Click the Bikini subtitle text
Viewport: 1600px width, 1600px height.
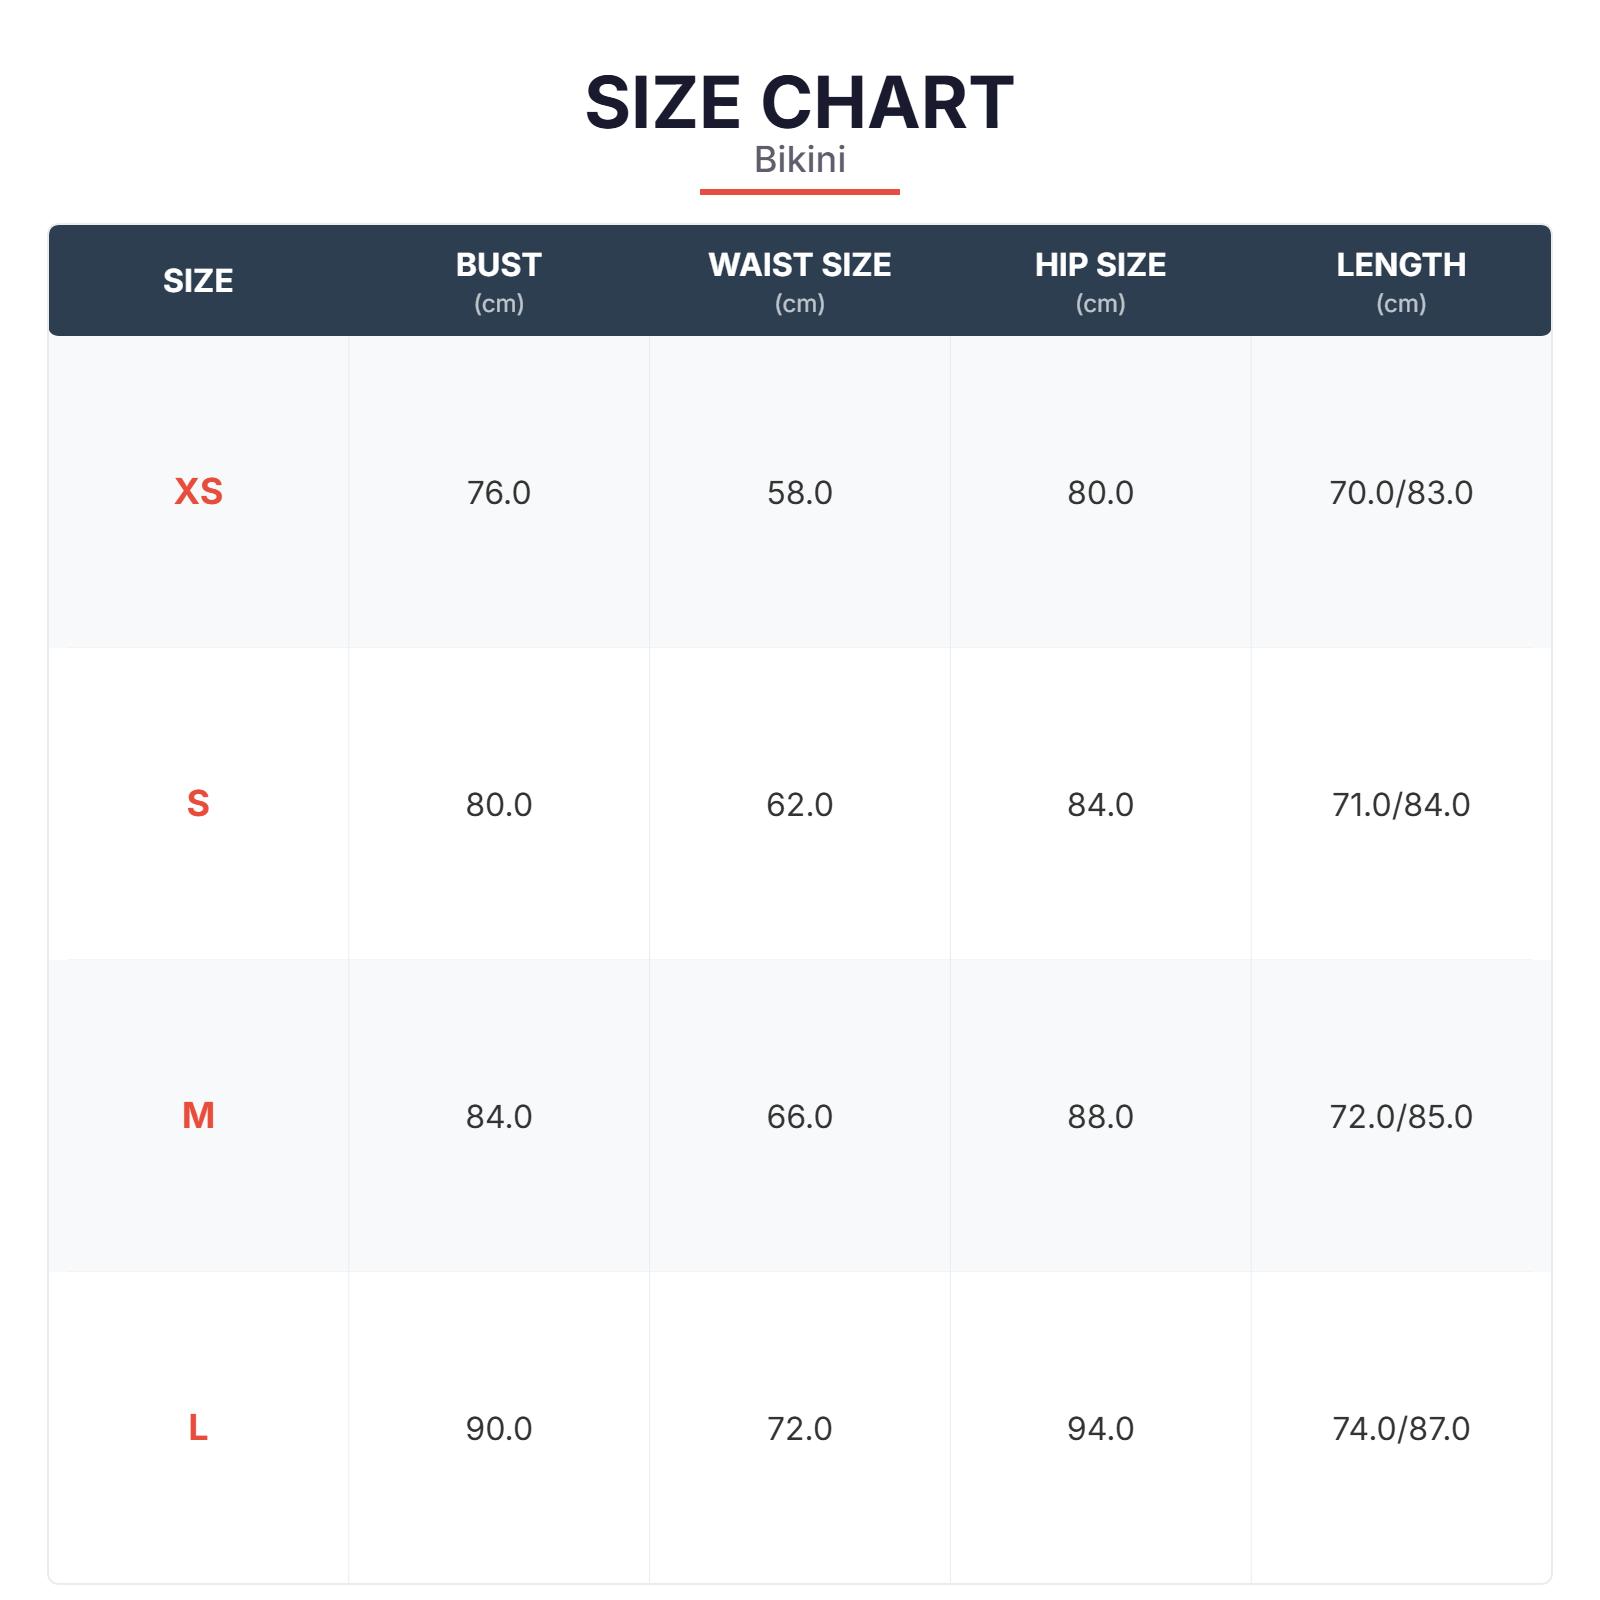(799, 160)
